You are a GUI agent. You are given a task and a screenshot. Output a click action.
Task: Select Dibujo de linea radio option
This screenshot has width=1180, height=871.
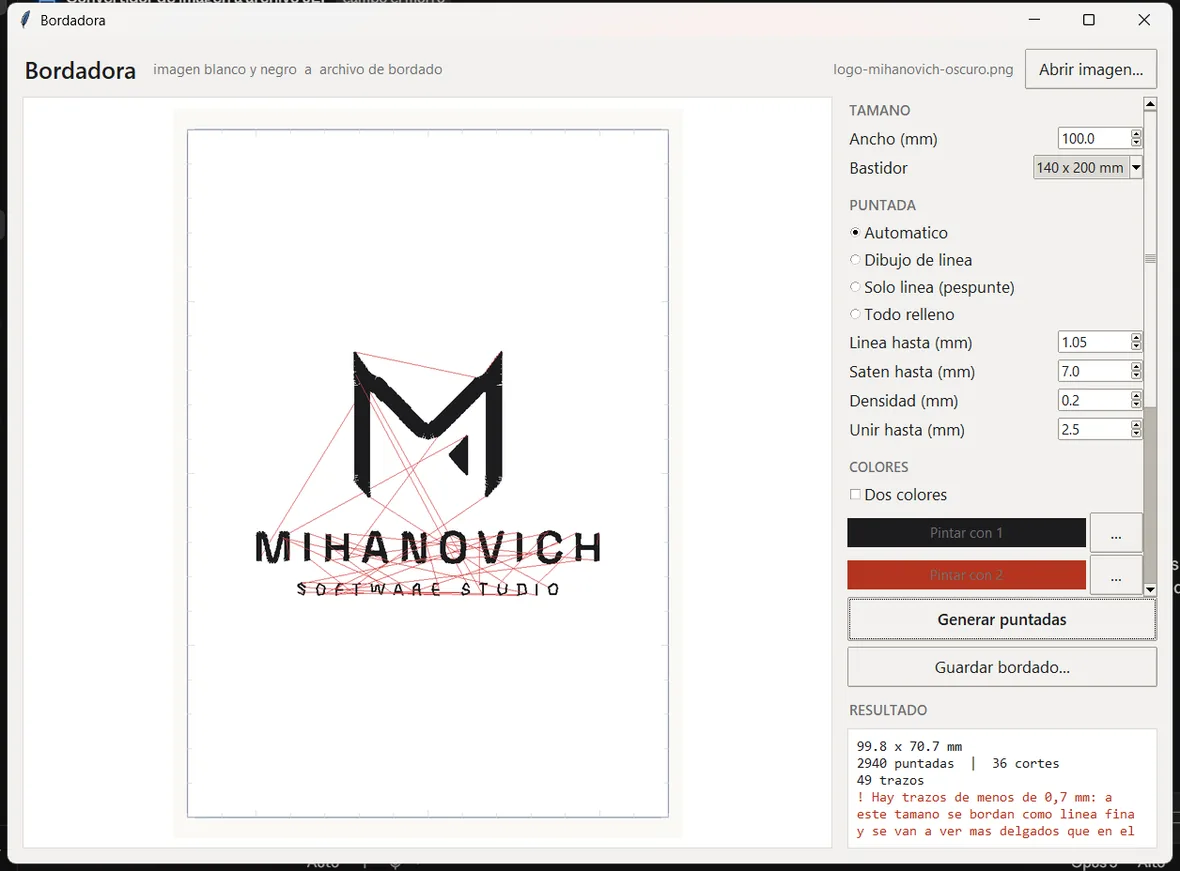[x=911, y=260]
